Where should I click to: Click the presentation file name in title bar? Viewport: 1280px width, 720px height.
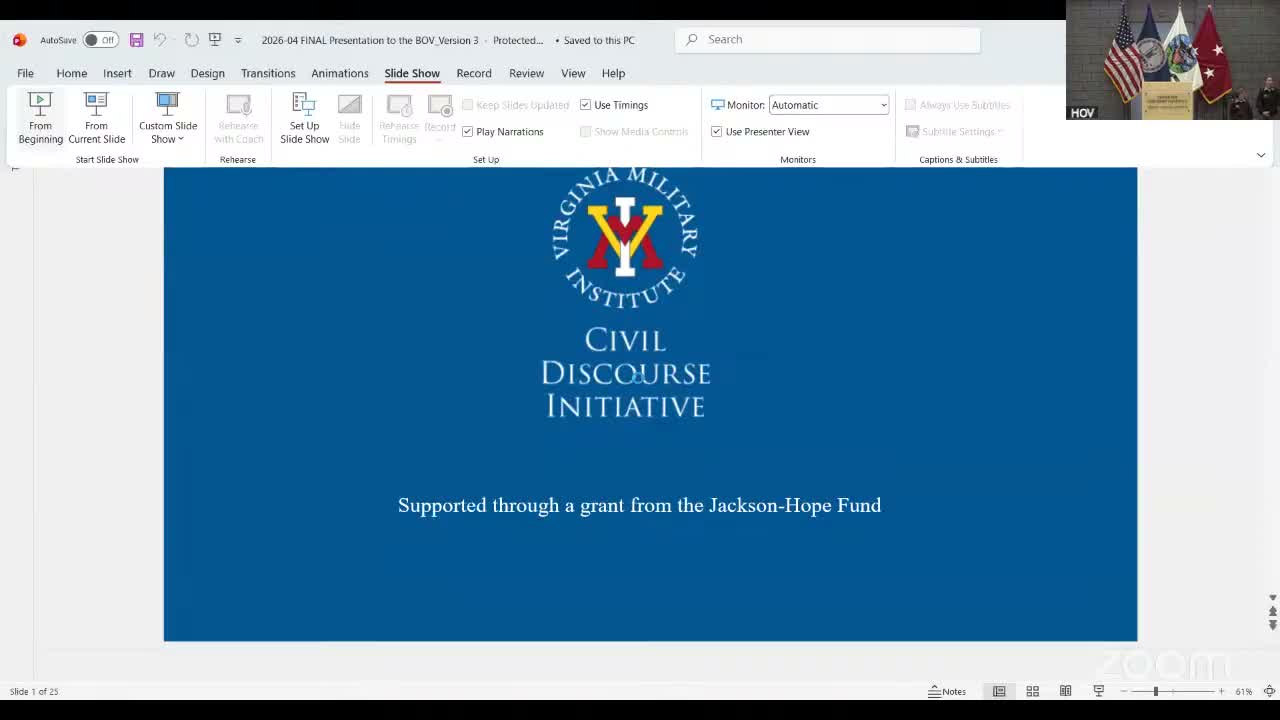pos(370,40)
